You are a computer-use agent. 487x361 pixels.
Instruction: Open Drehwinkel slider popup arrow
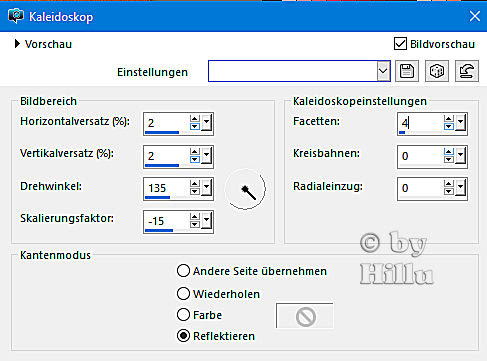[207, 188]
